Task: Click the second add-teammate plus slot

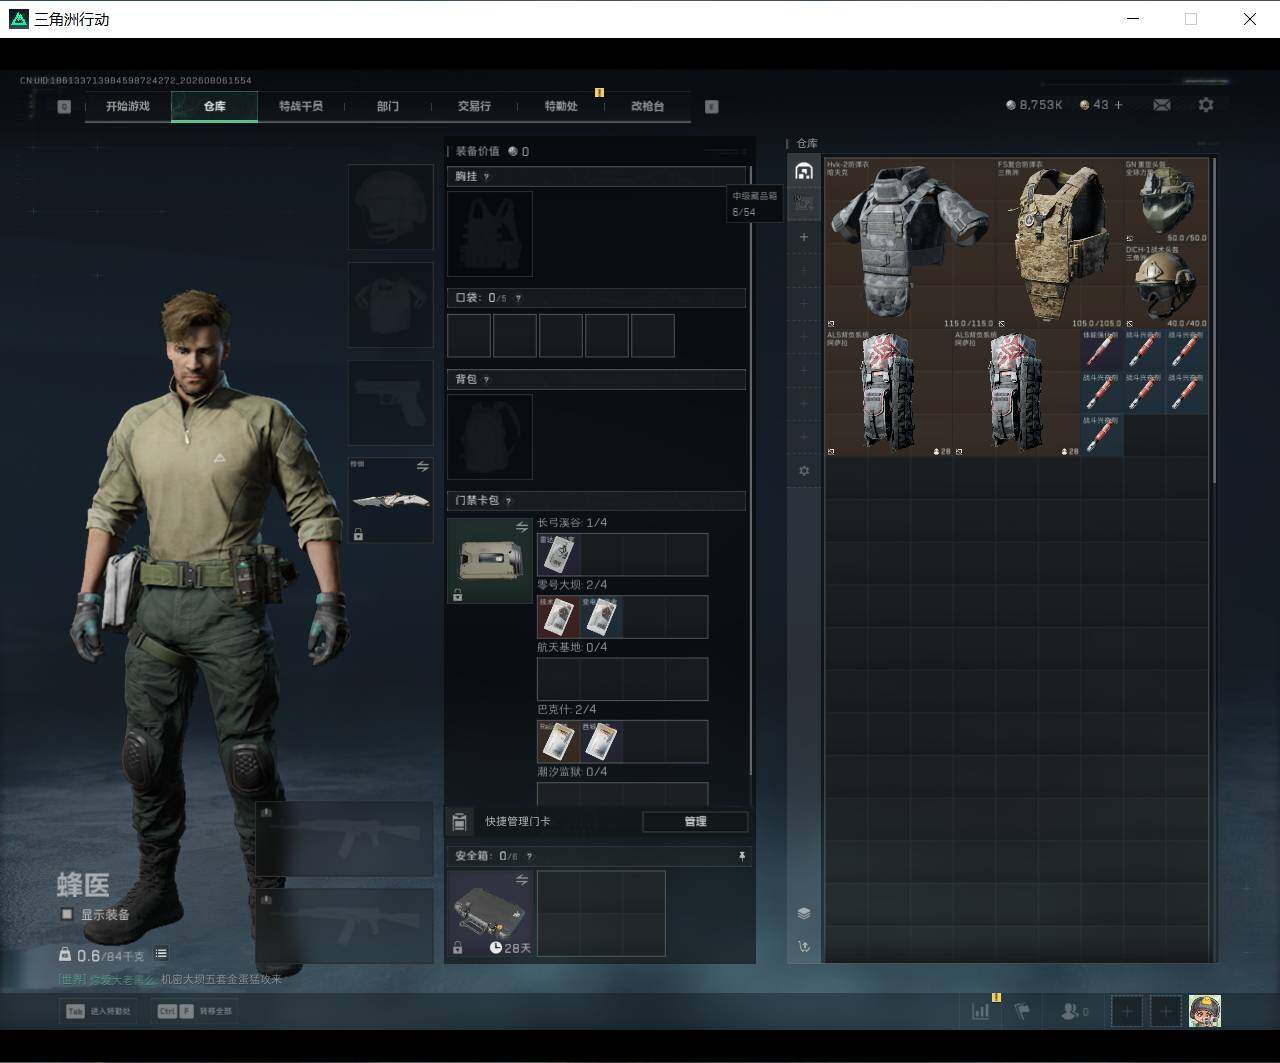Action: pyautogui.click(x=1165, y=1011)
